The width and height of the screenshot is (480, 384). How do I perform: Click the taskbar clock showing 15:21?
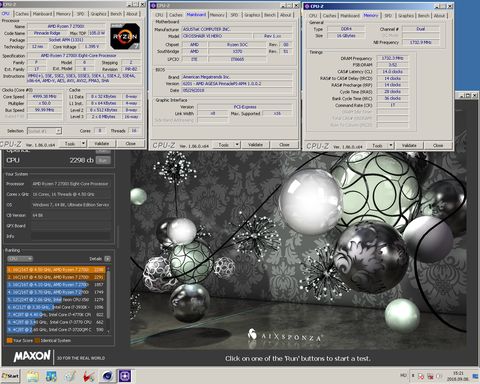coord(458,376)
